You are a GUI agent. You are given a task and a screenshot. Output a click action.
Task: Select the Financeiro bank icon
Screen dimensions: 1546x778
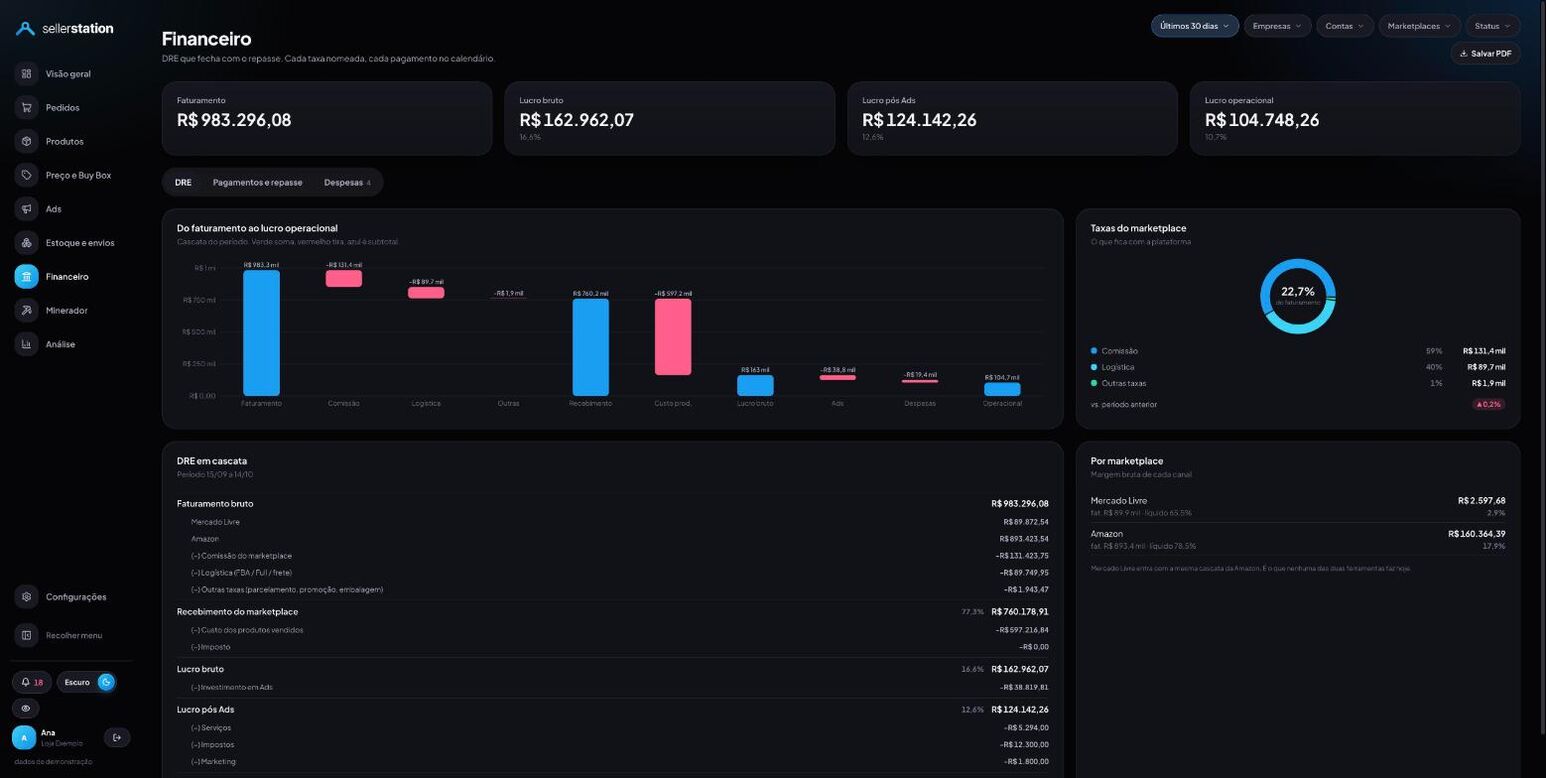26,277
